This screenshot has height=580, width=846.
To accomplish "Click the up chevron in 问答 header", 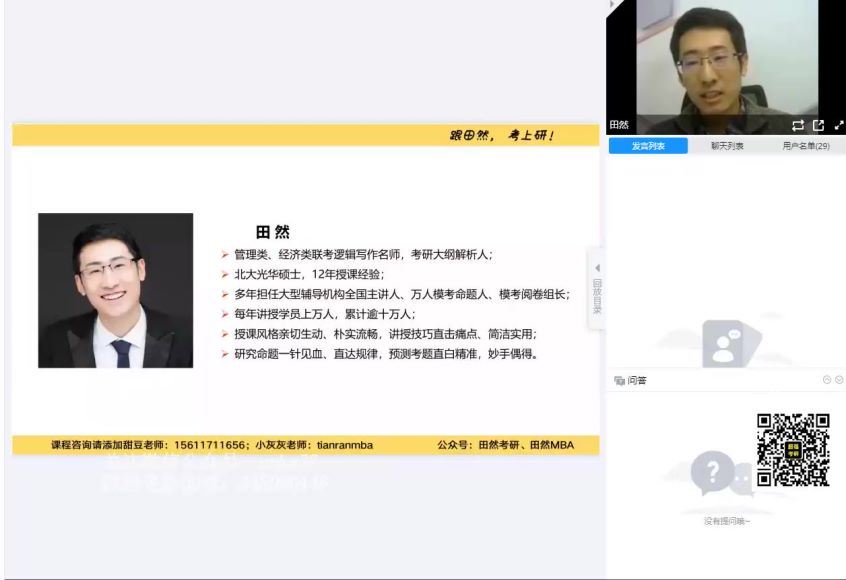I will (827, 380).
